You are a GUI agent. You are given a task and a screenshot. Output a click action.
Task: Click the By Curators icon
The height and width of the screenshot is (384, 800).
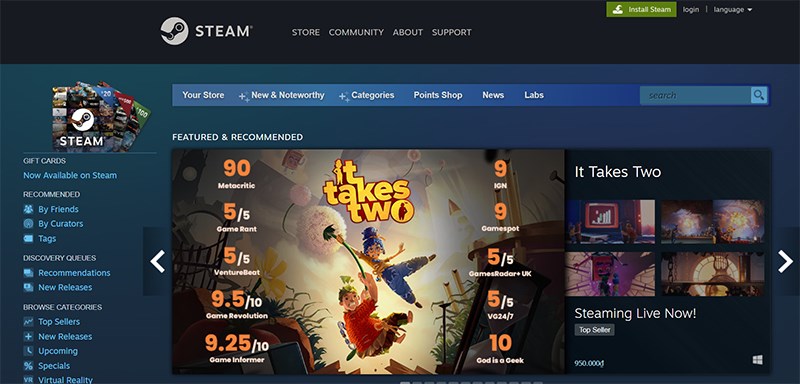29,223
